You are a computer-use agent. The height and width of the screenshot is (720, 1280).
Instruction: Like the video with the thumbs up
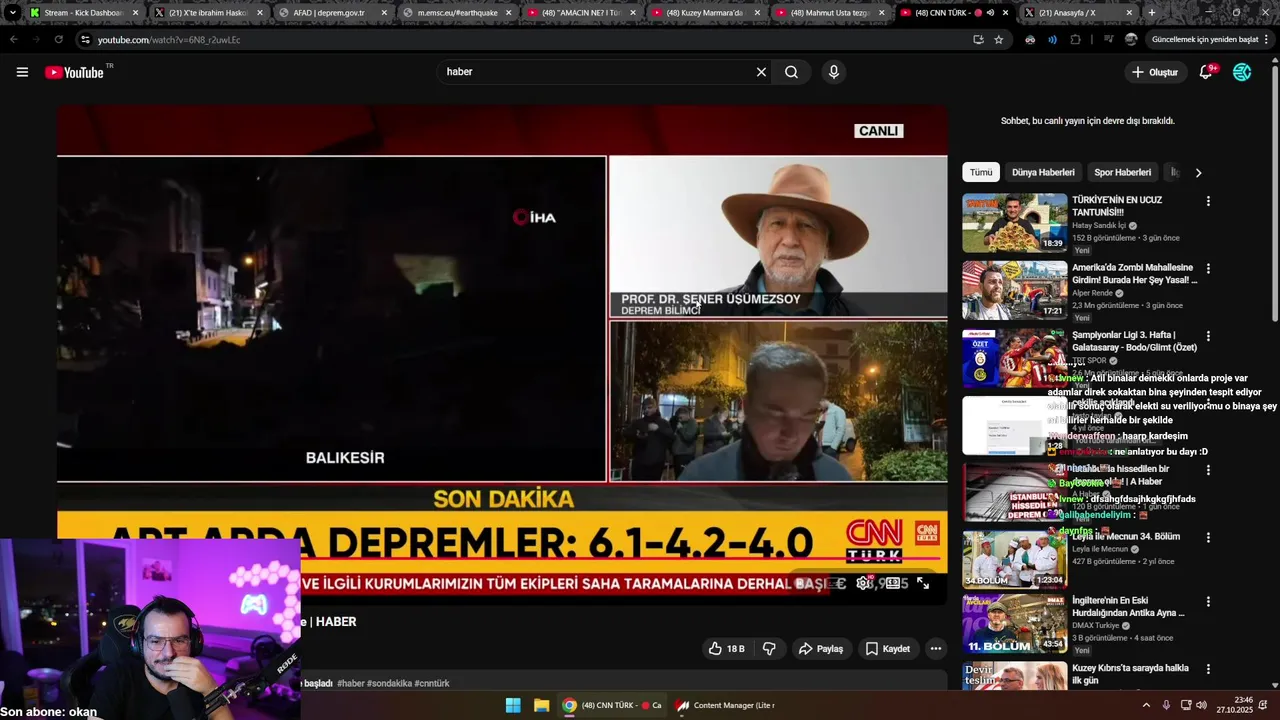pyautogui.click(x=726, y=649)
